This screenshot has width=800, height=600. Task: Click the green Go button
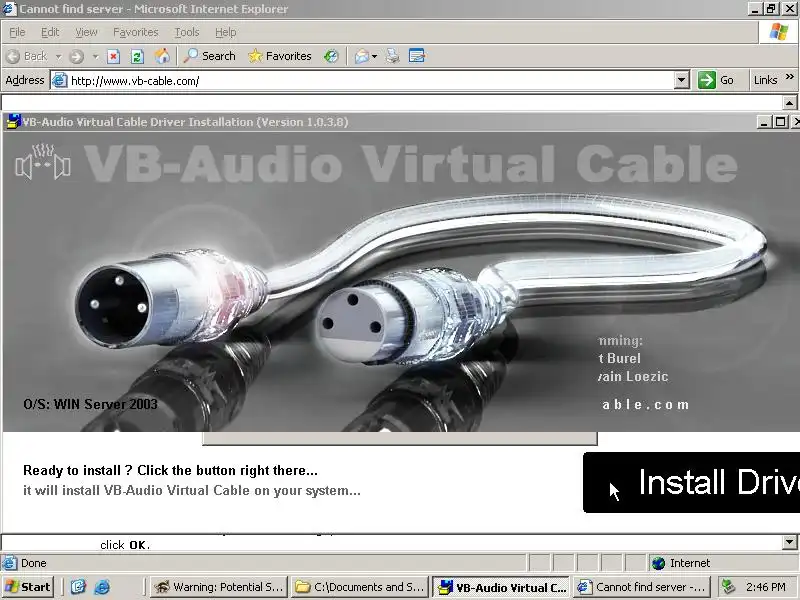tap(716, 80)
